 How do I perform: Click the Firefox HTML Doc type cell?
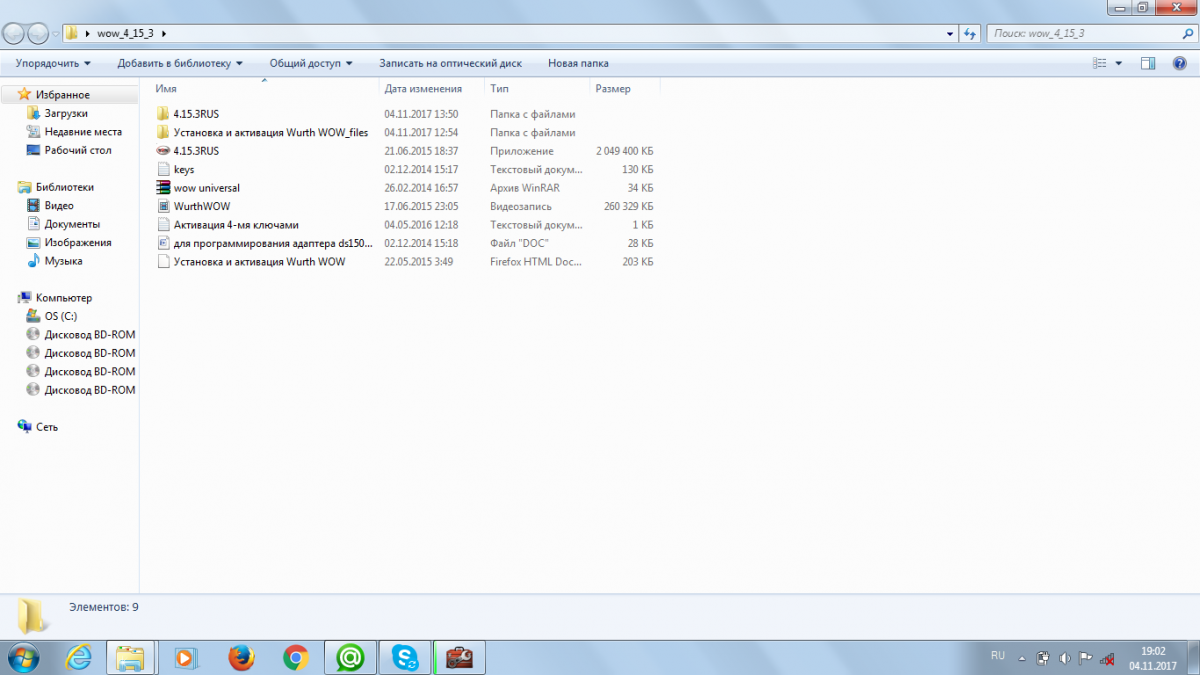coord(536,262)
